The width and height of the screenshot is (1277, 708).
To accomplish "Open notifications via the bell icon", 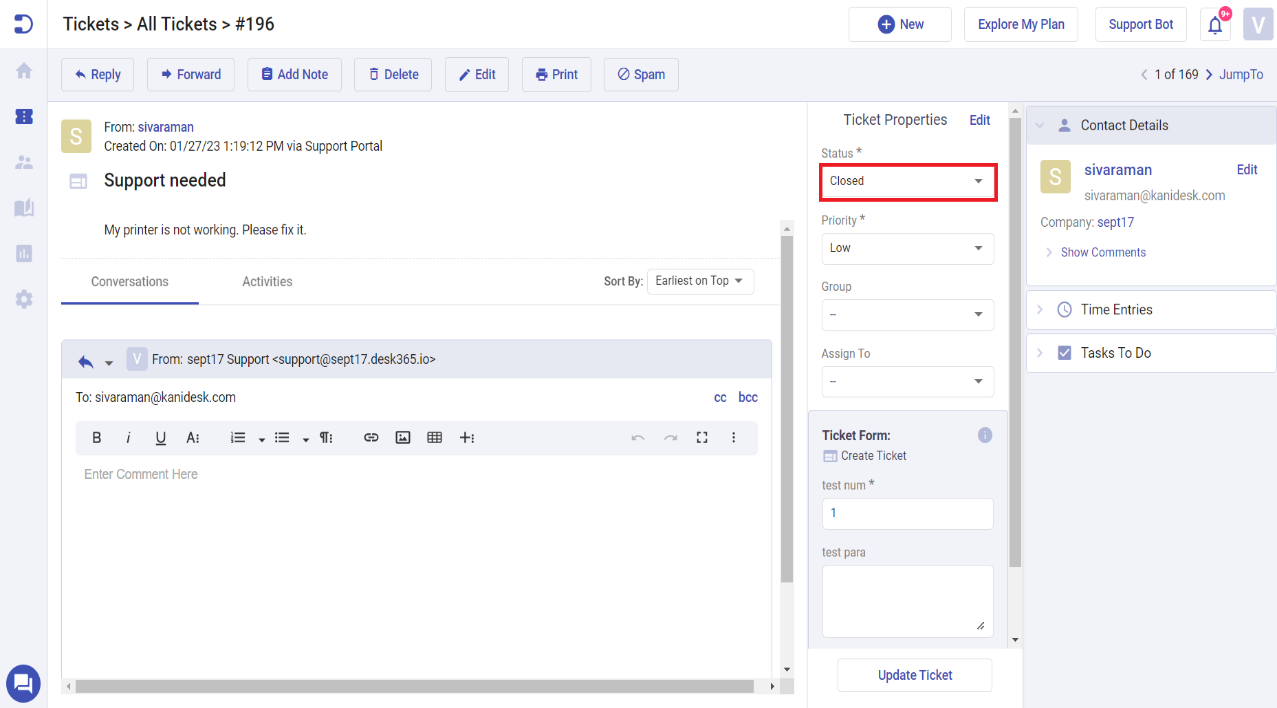I will [1213, 24].
